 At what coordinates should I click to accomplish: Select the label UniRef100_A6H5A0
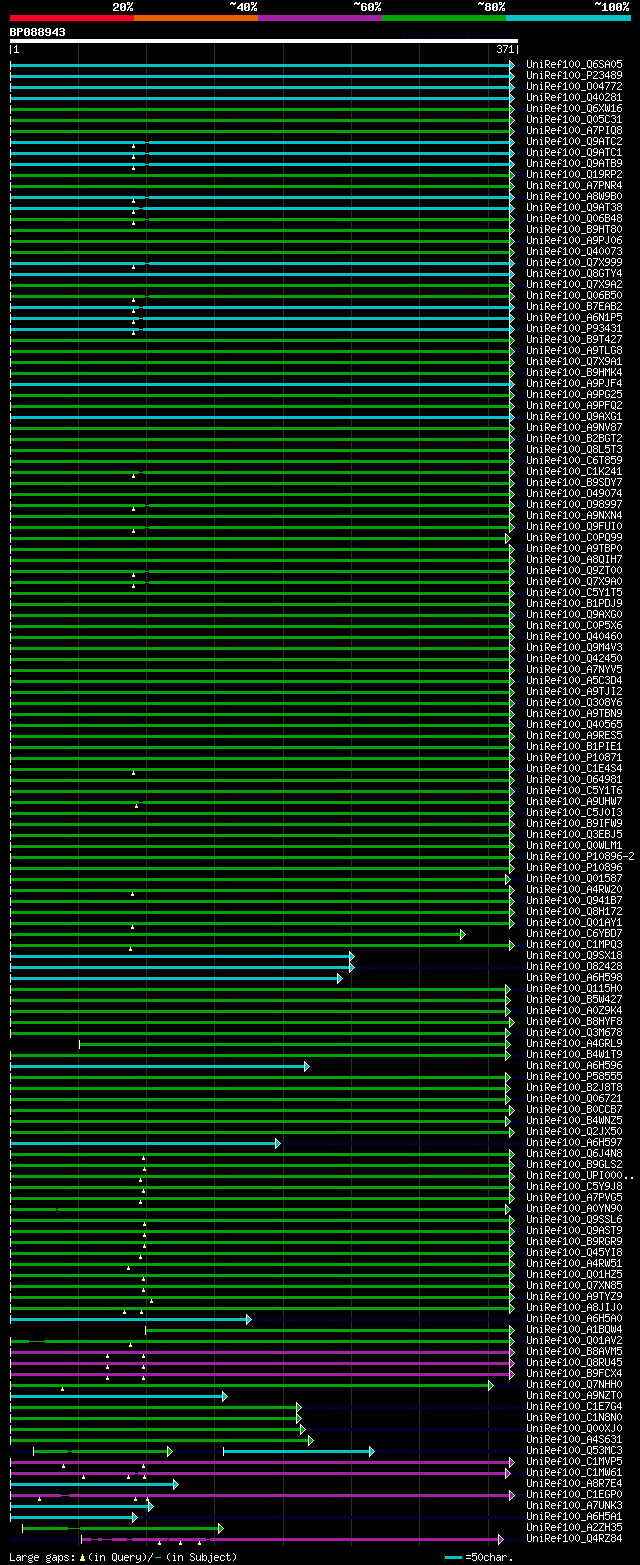coord(573,1318)
